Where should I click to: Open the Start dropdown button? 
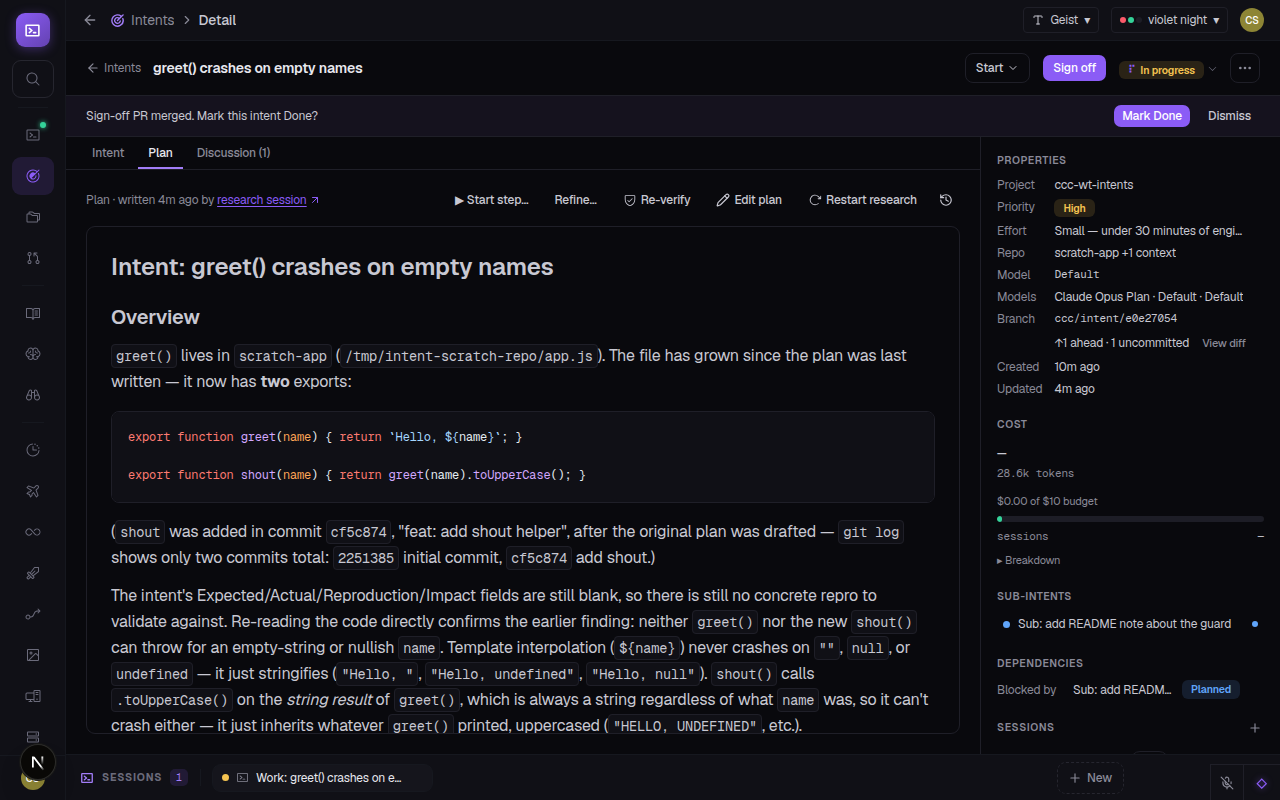(x=997, y=68)
